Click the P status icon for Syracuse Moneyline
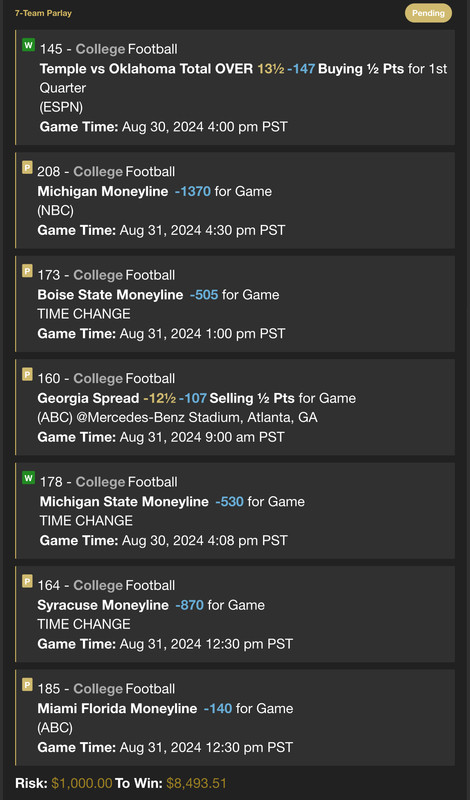Screen dimensions: 470x800 coord(27,581)
